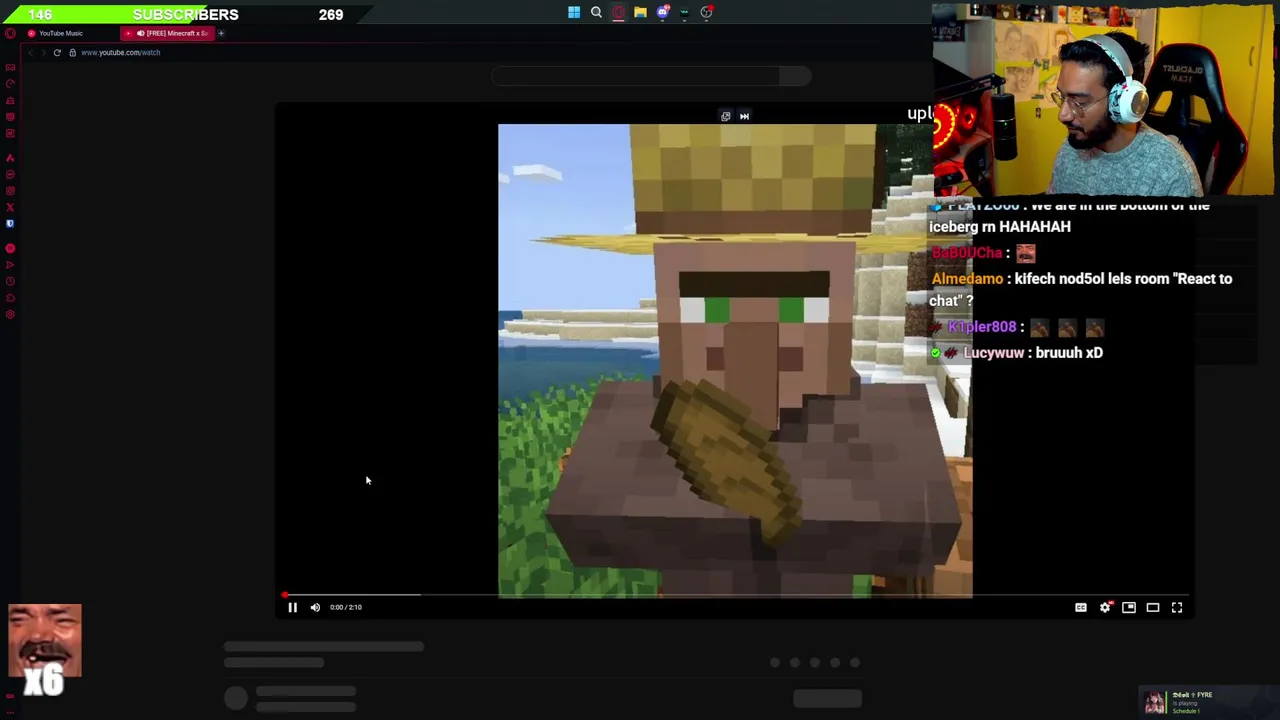
Task: Open the GX Control speedometer sidebar icon
Action: click(10, 83)
